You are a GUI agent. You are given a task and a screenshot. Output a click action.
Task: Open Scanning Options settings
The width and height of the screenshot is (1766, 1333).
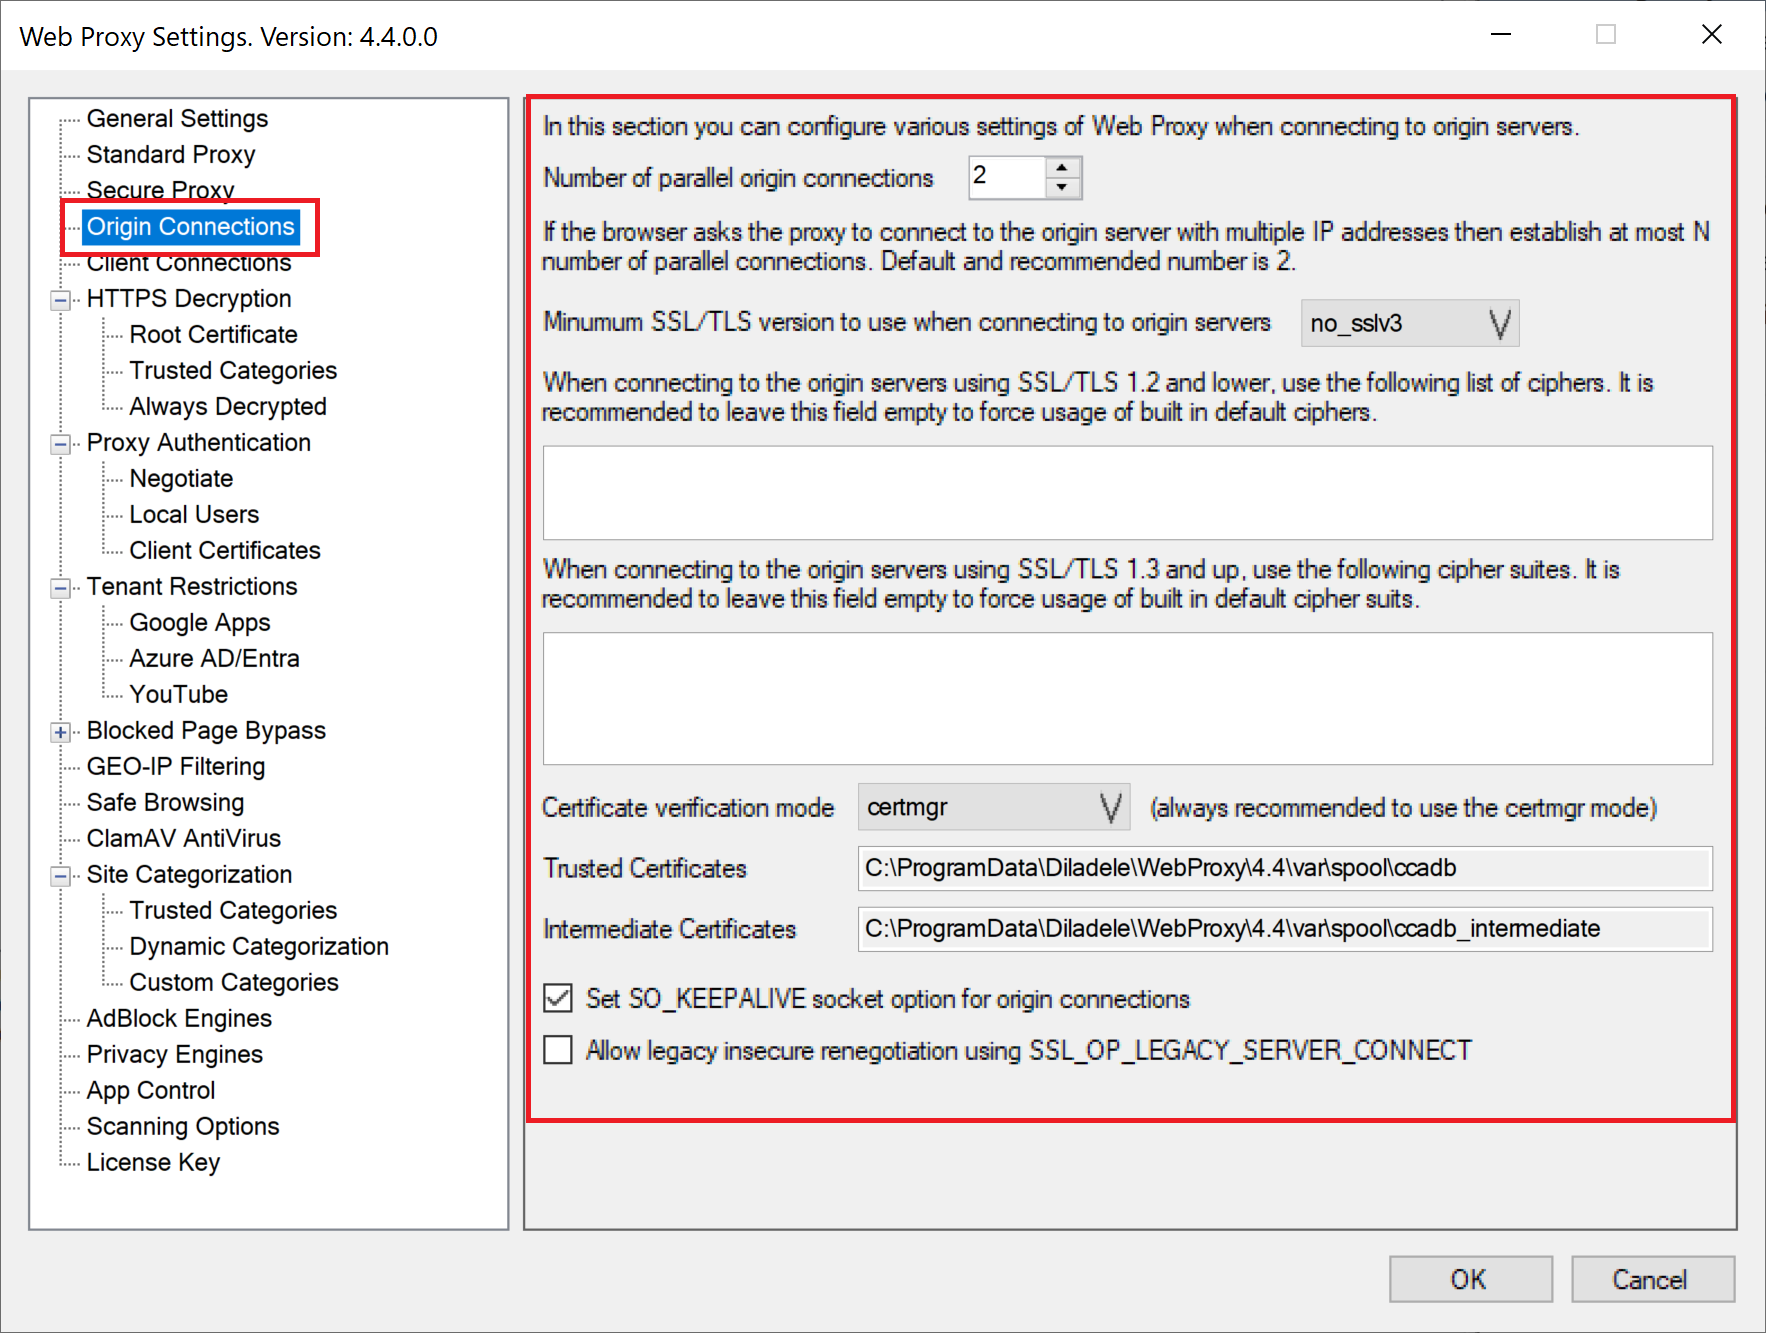click(x=183, y=1127)
